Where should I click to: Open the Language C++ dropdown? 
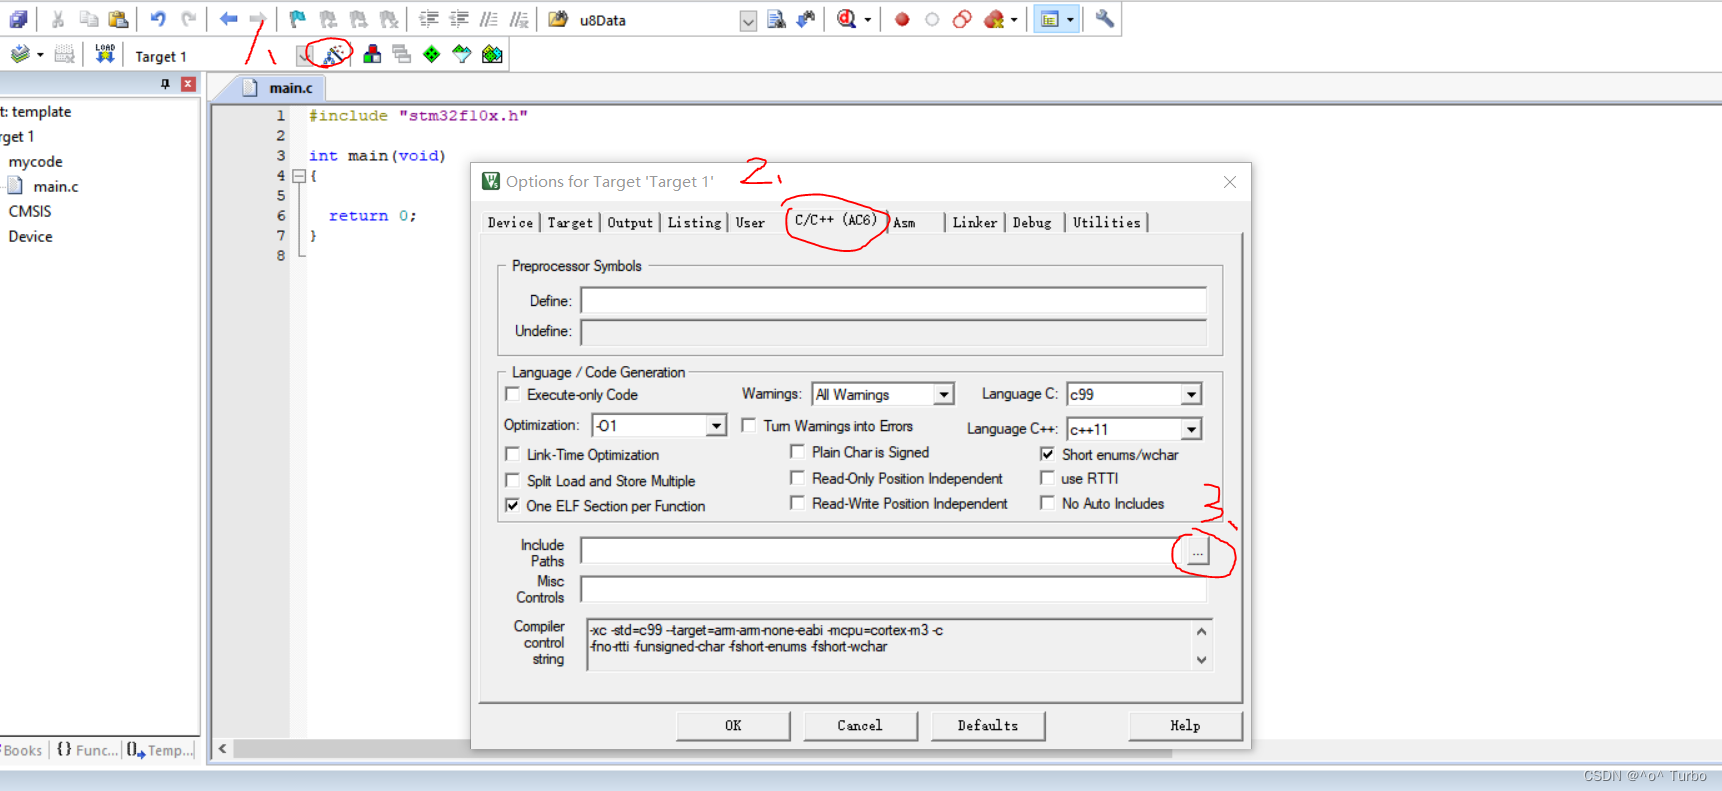(1191, 429)
